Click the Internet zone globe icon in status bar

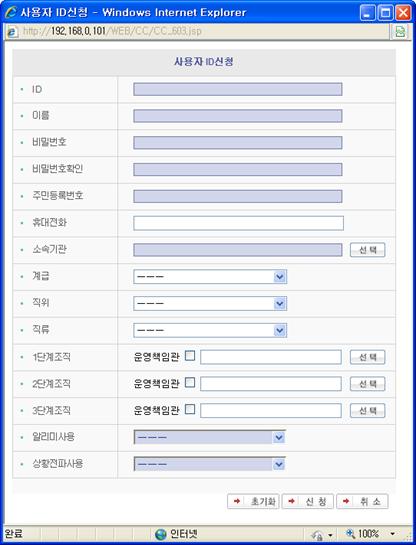(161, 534)
